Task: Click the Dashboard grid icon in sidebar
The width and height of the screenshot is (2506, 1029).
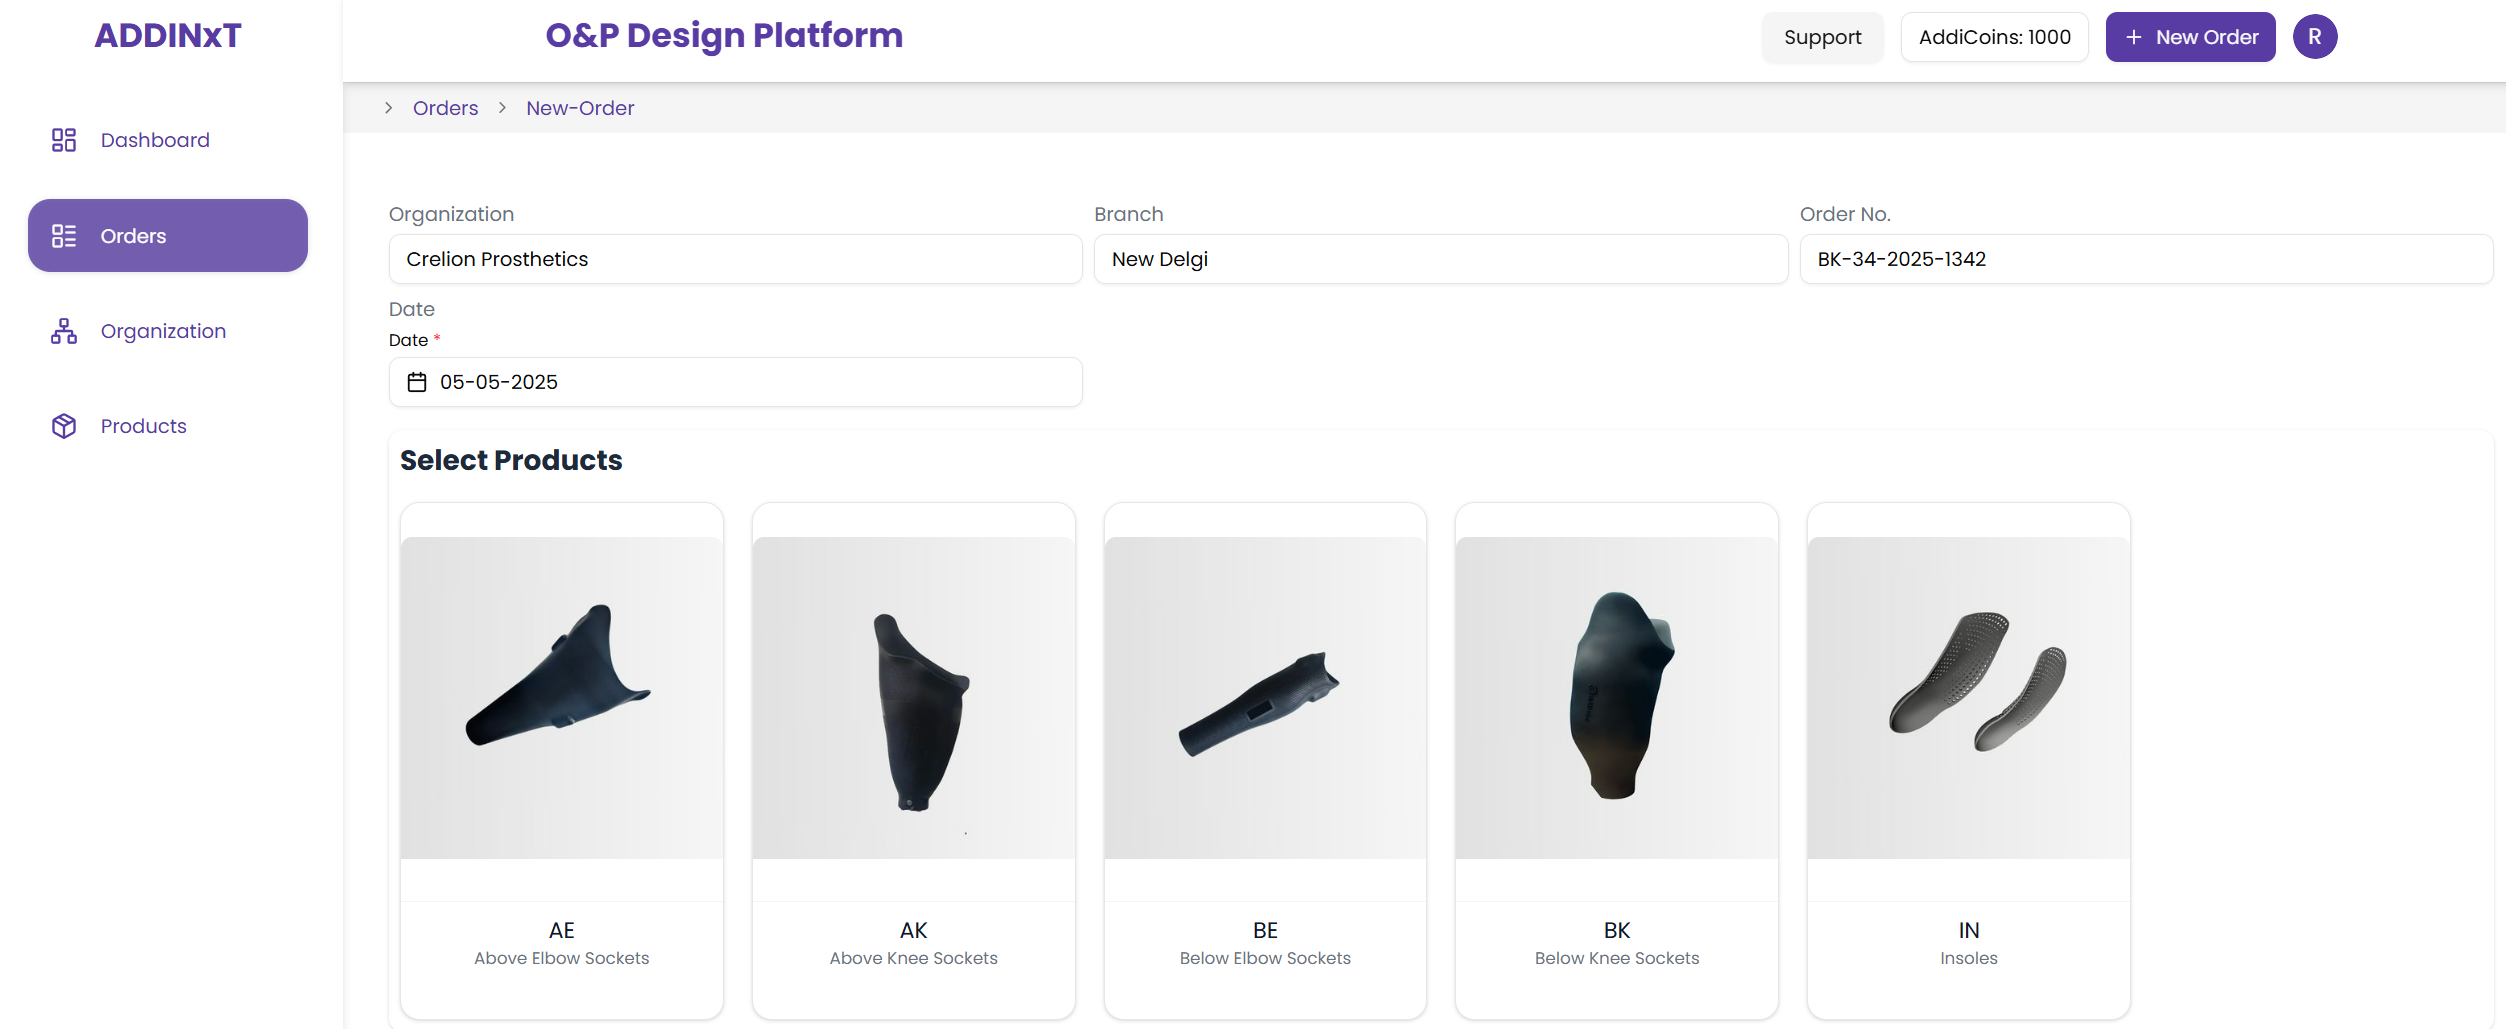Action: (x=64, y=140)
